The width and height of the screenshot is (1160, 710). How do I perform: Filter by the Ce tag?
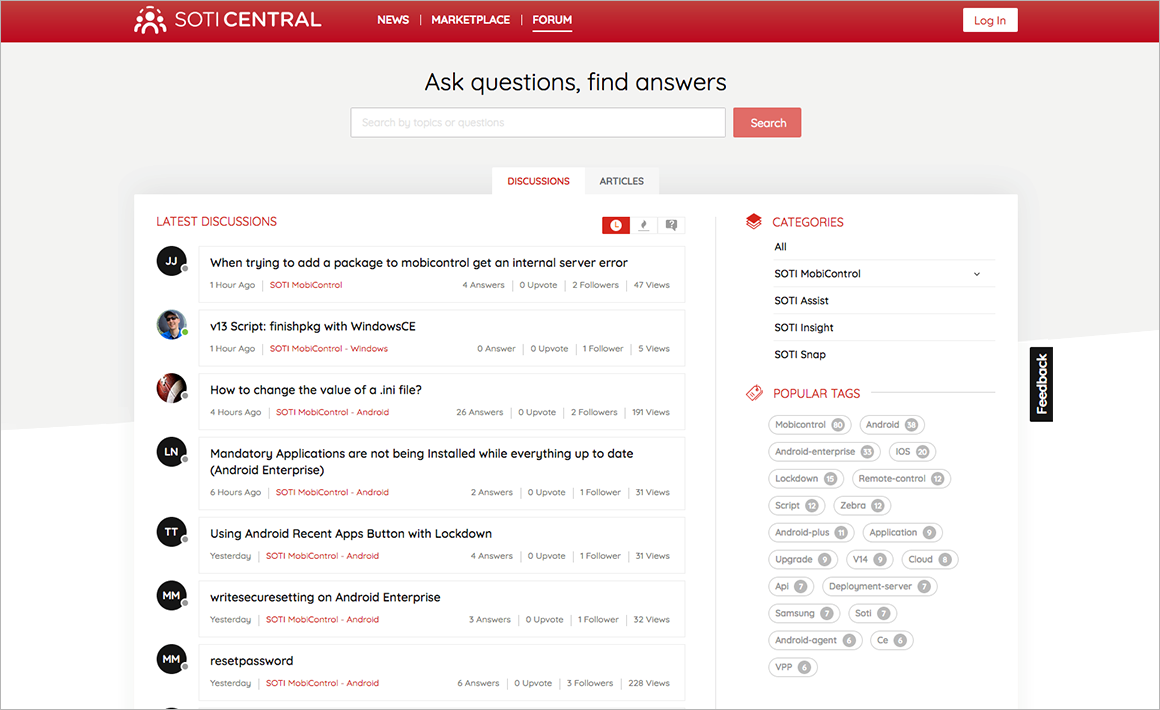[x=891, y=640]
